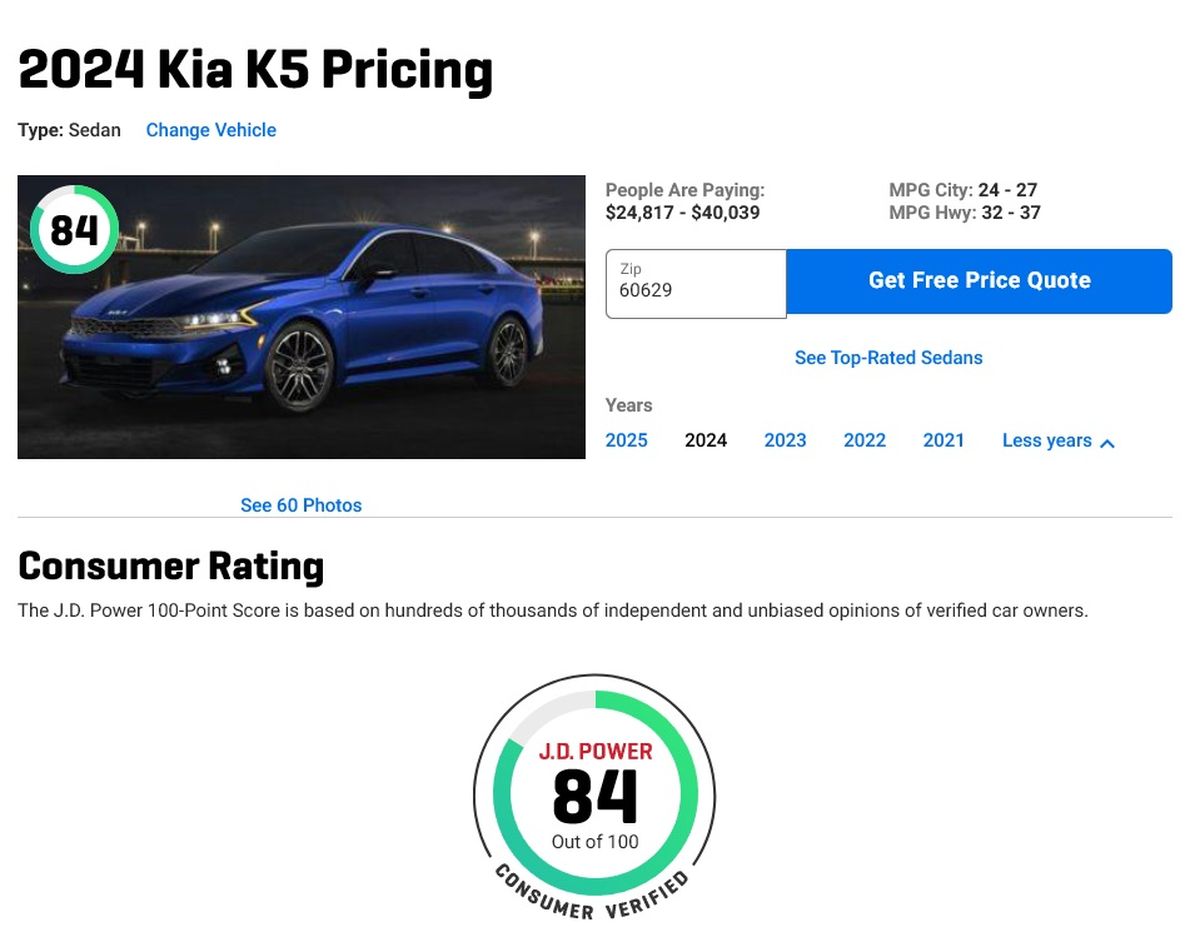The width and height of the screenshot is (1200, 937).
Task: Click the currently selected 2024 year
Action: coord(706,440)
